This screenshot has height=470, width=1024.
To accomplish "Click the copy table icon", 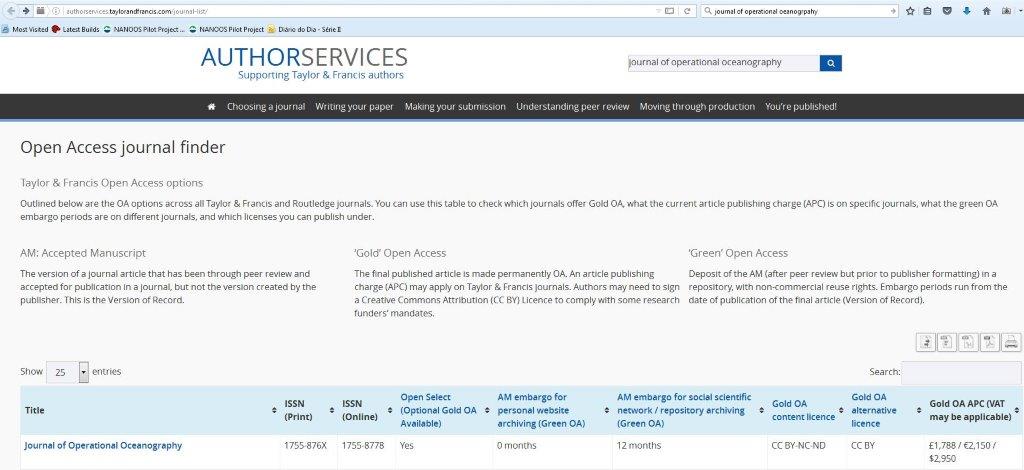I will pos(926,343).
